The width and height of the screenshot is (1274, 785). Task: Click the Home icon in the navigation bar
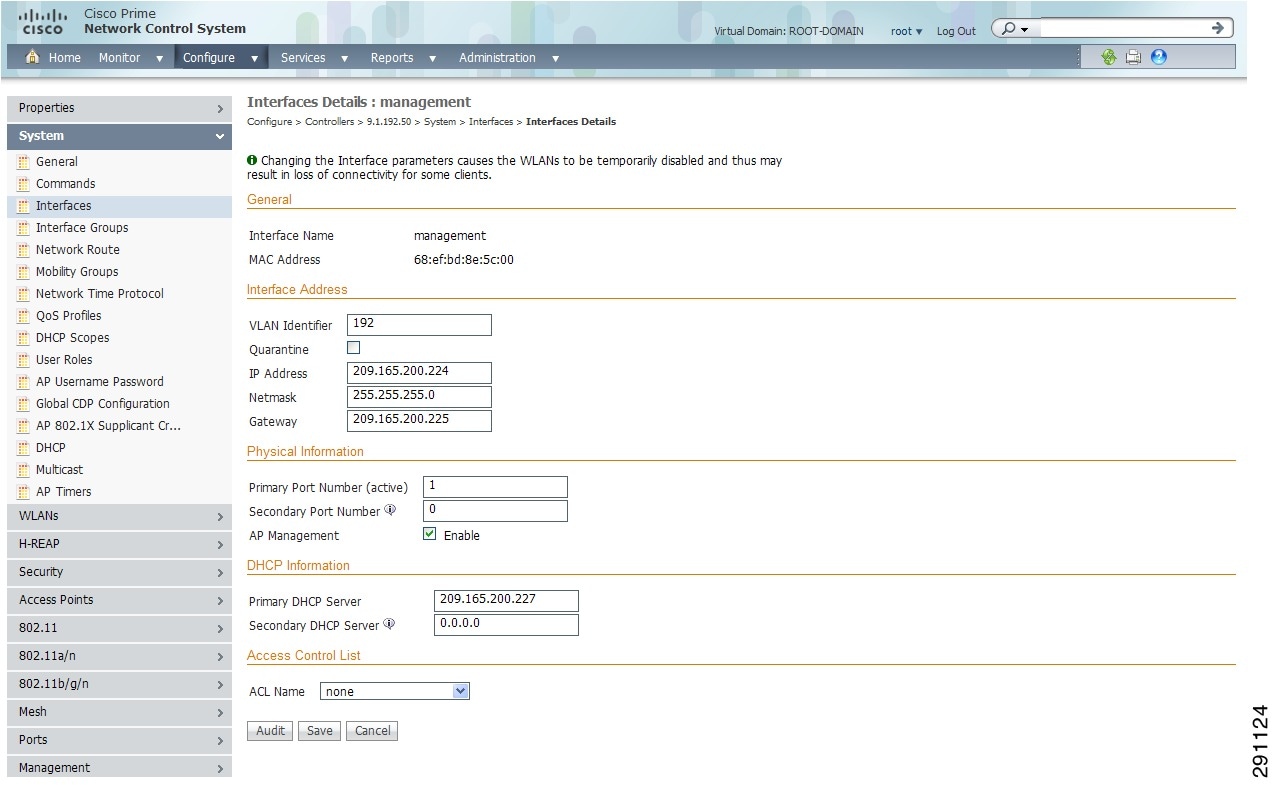coord(33,57)
